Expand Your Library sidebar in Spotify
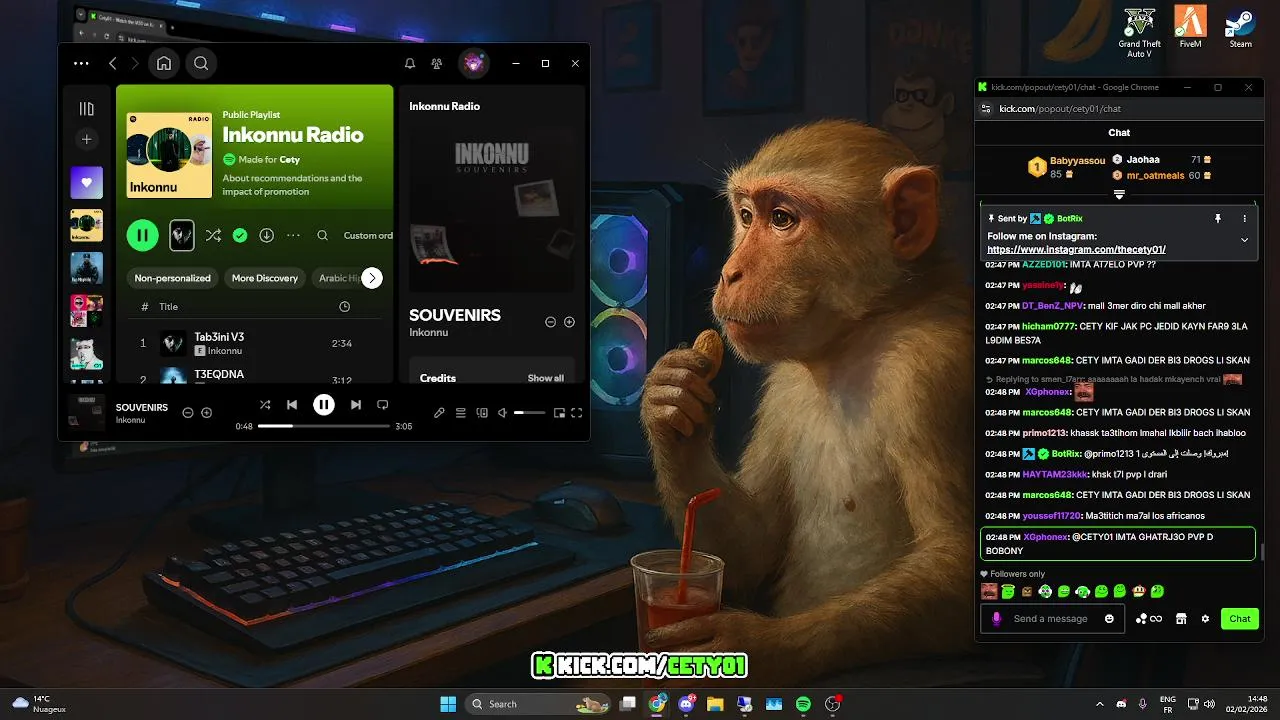The image size is (1280, 720). click(x=87, y=108)
